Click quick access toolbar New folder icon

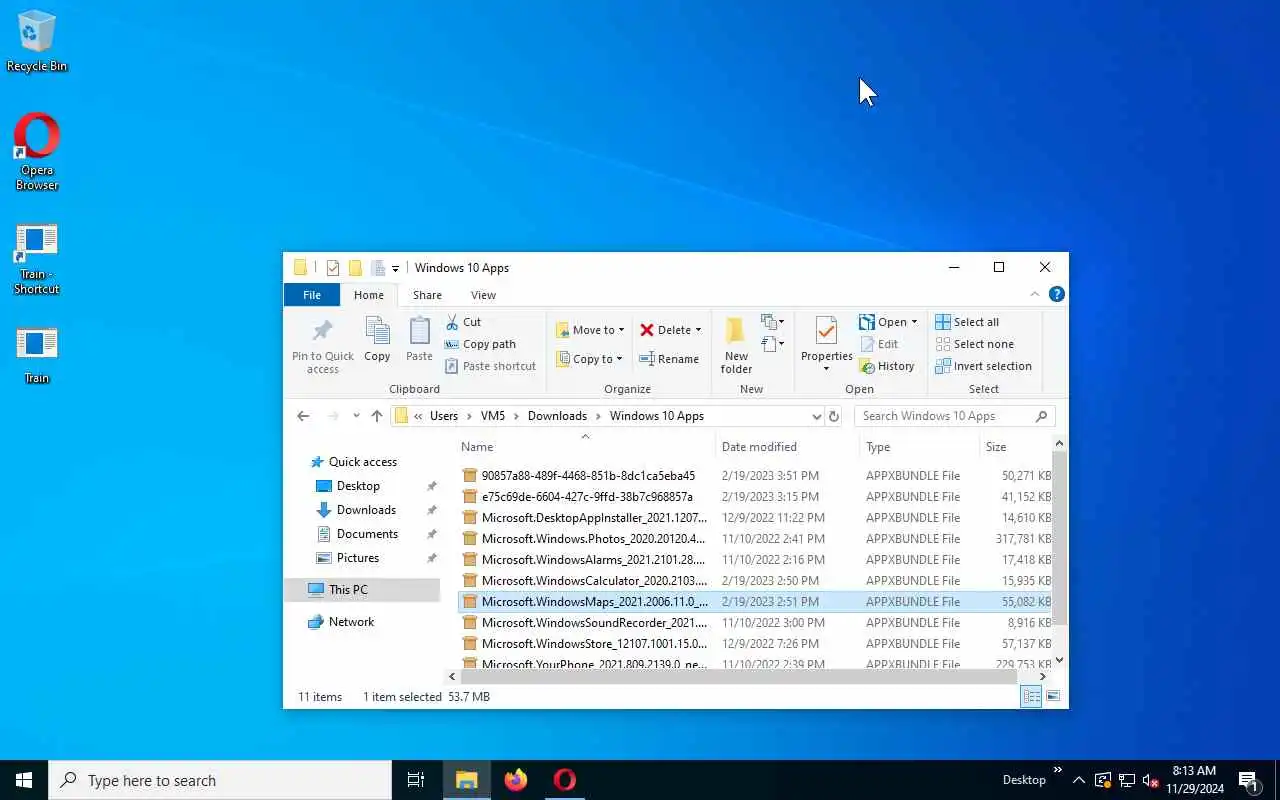(x=355, y=268)
